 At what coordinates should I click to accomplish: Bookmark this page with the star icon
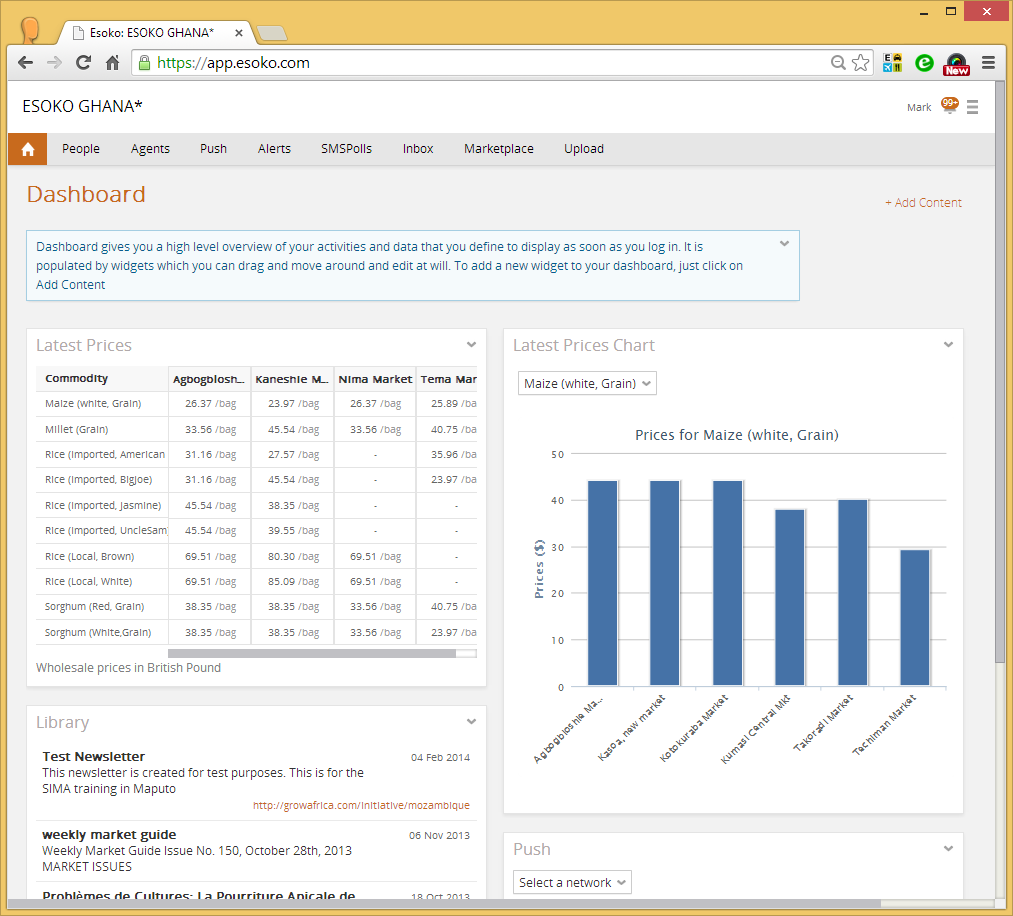tap(861, 63)
